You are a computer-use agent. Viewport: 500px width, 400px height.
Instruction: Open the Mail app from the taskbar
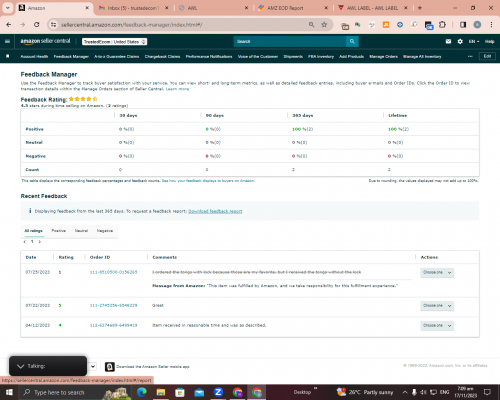(x=199, y=392)
